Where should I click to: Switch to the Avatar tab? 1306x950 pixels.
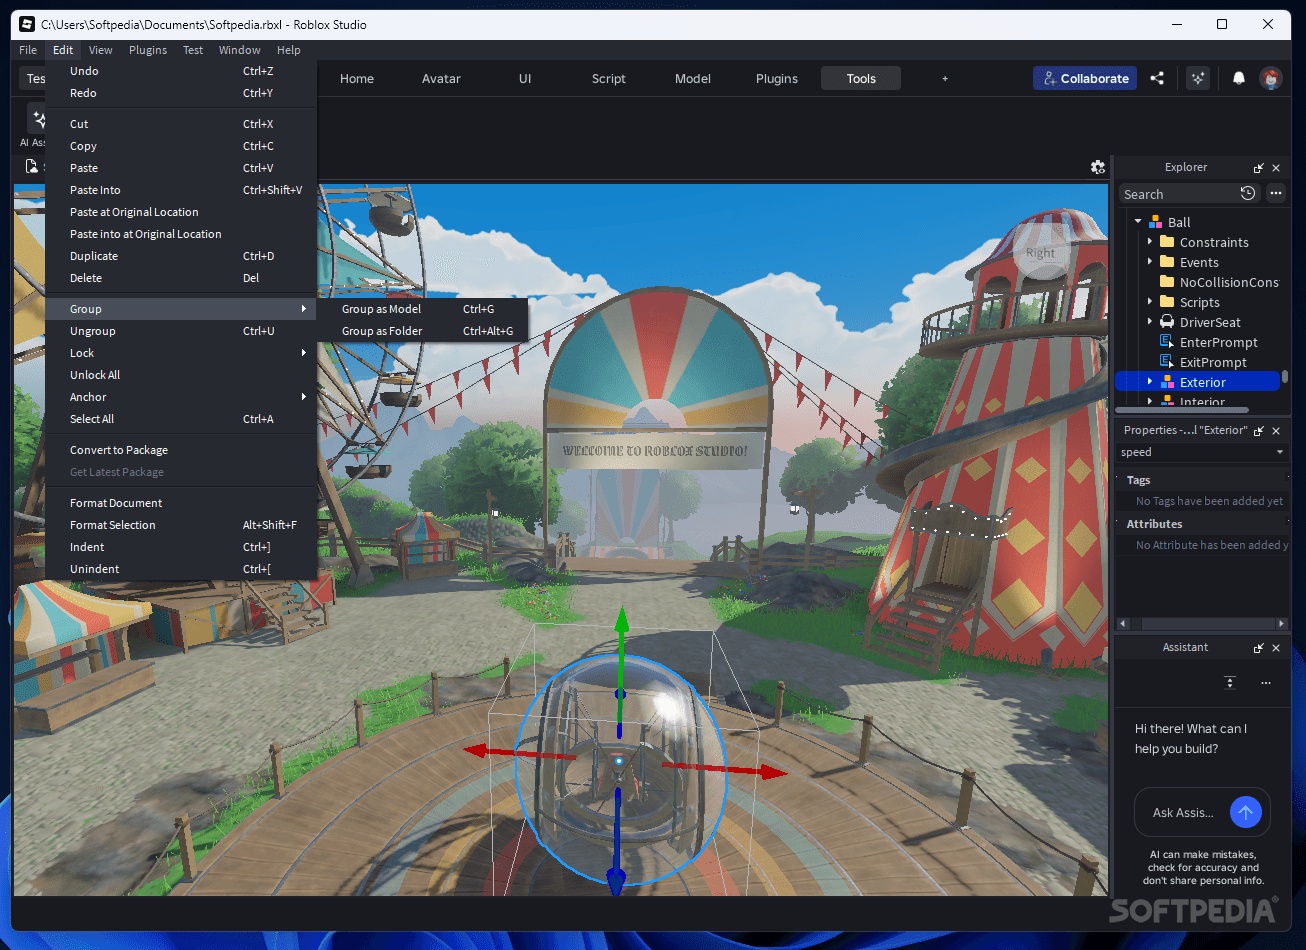coord(441,78)
